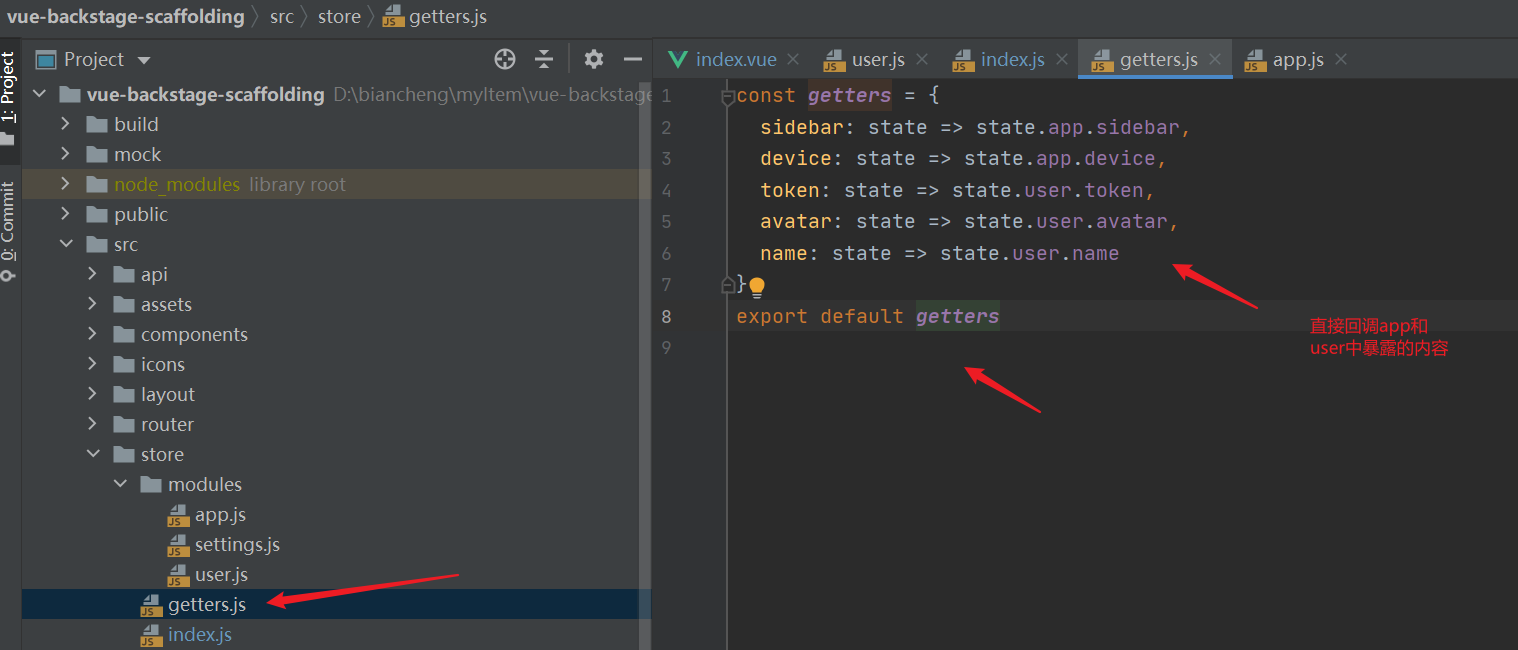
Task: Expand the icons folder chevron
Action: tap(93, 364)
